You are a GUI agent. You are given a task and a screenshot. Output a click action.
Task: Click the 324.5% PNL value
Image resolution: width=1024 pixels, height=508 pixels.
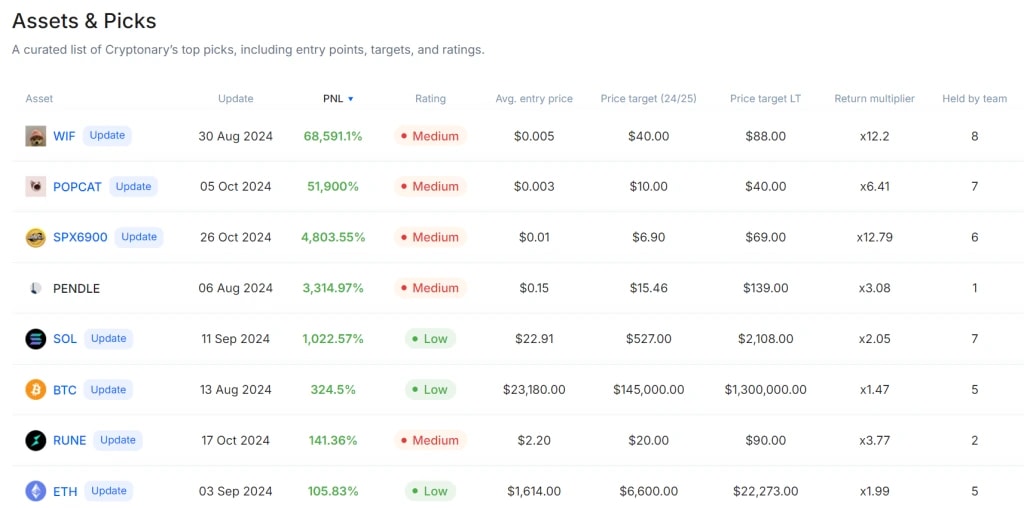[333, 390]
